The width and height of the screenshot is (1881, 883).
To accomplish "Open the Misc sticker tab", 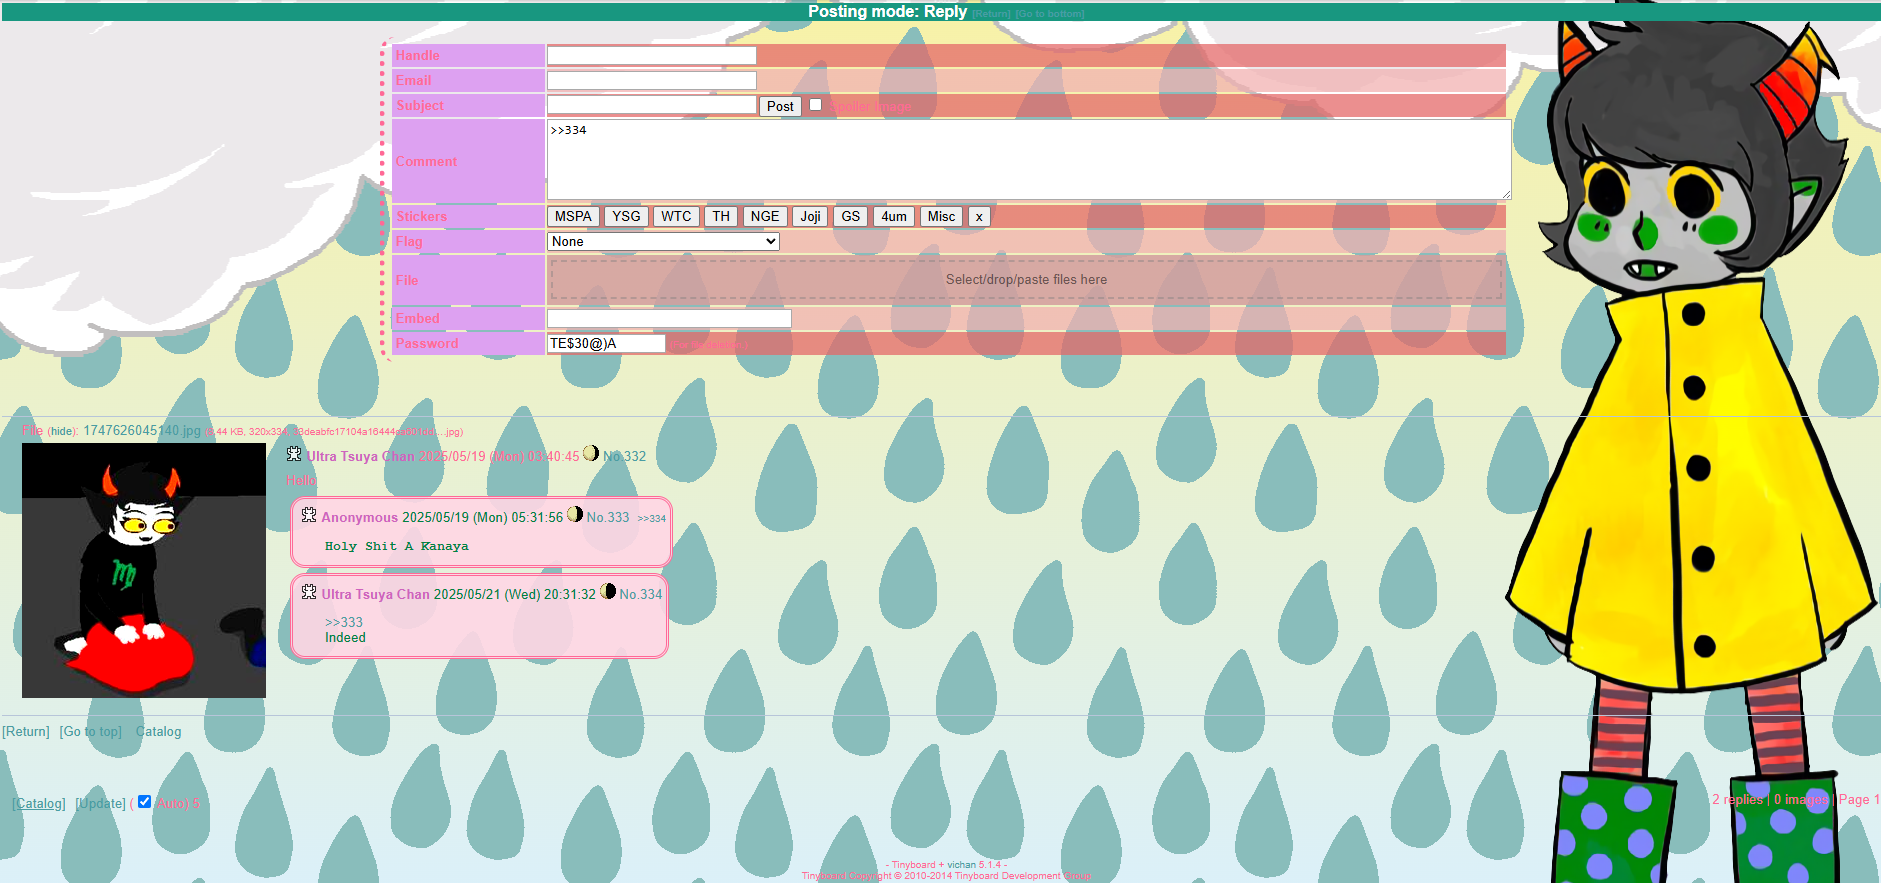I will coord(941,216).
